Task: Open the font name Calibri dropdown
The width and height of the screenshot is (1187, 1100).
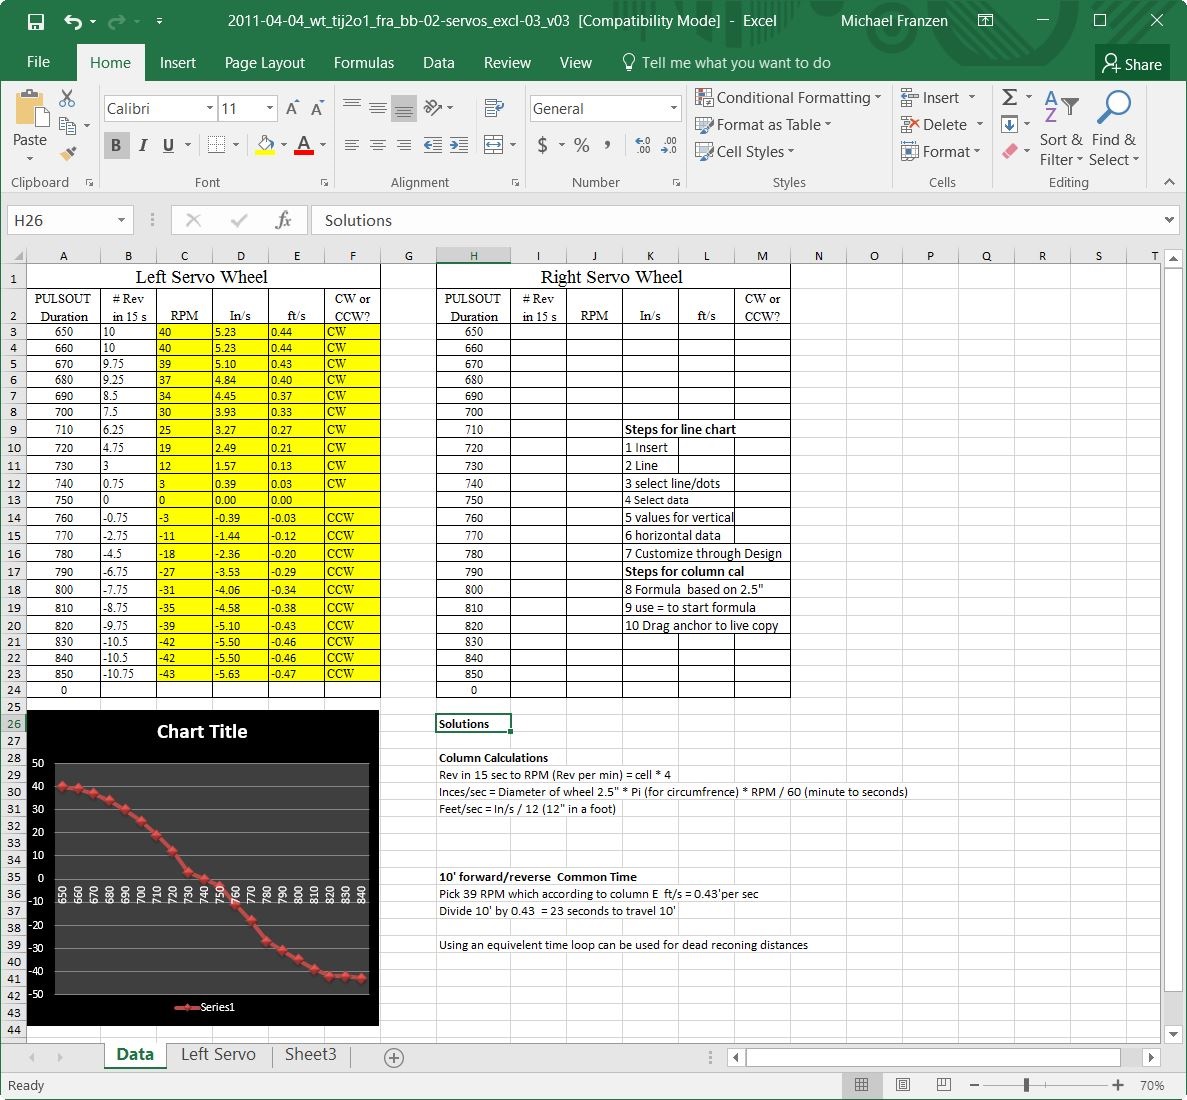Action: click(210, 108)
